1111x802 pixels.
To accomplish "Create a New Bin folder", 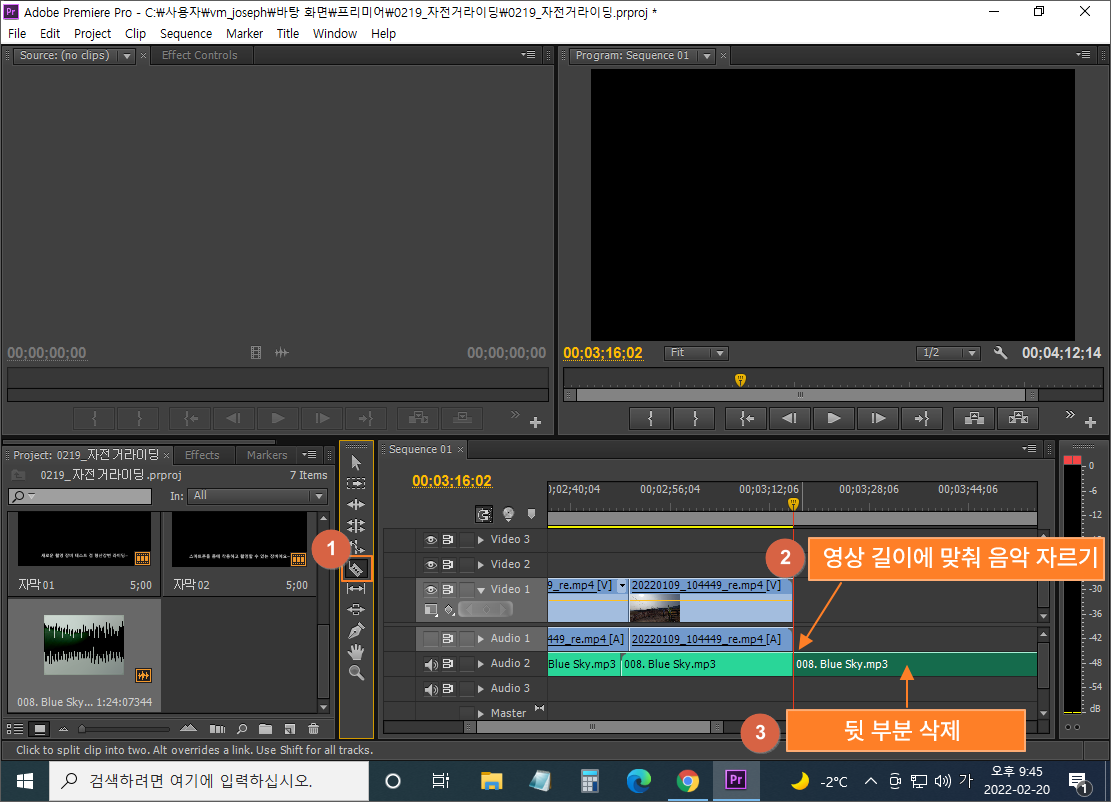I will (265, 728).
